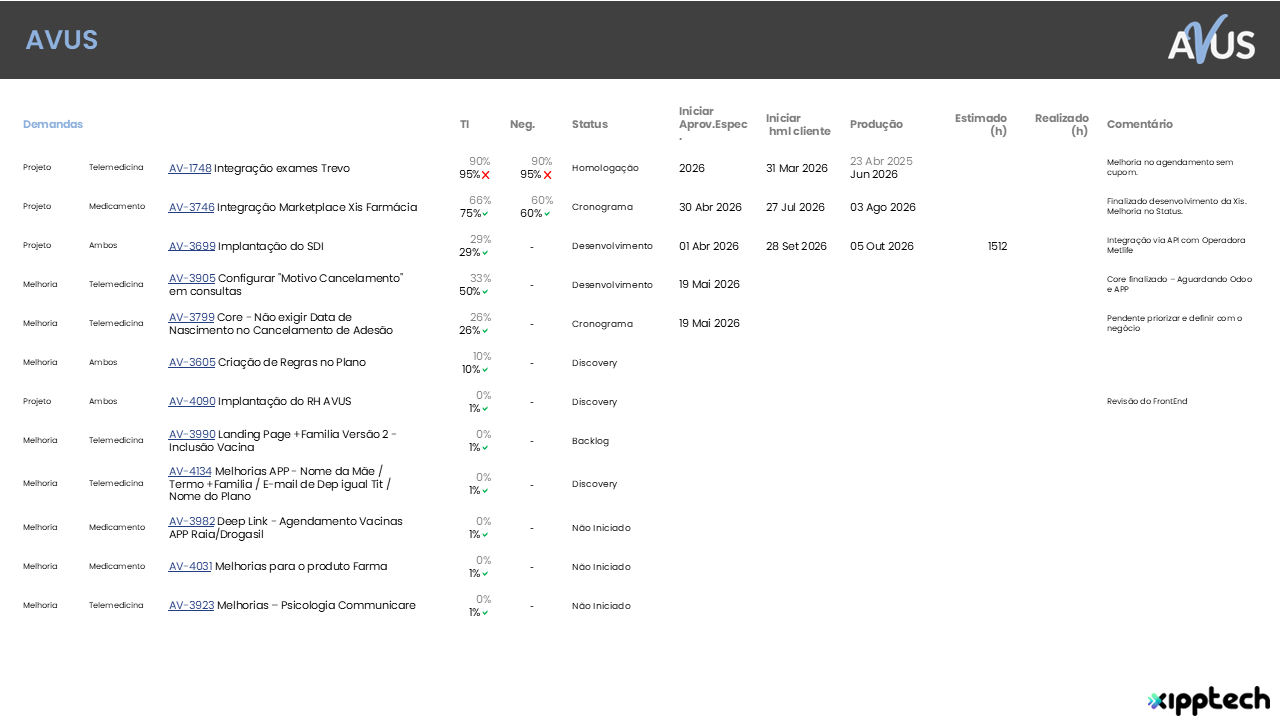Viewport: 1280px width, 720px height.
Task: Click the green check beside 10% for AV-3605
Action: [485, 370]
